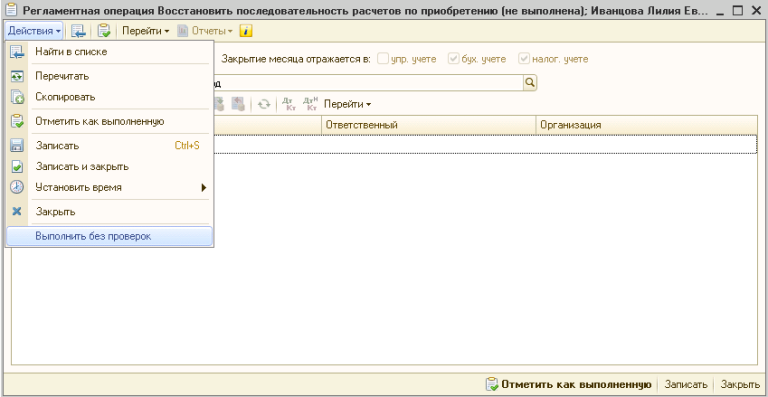The image size is (768, 397).
Task: Collapse the Действия dropdown menu
Action: 34,31
